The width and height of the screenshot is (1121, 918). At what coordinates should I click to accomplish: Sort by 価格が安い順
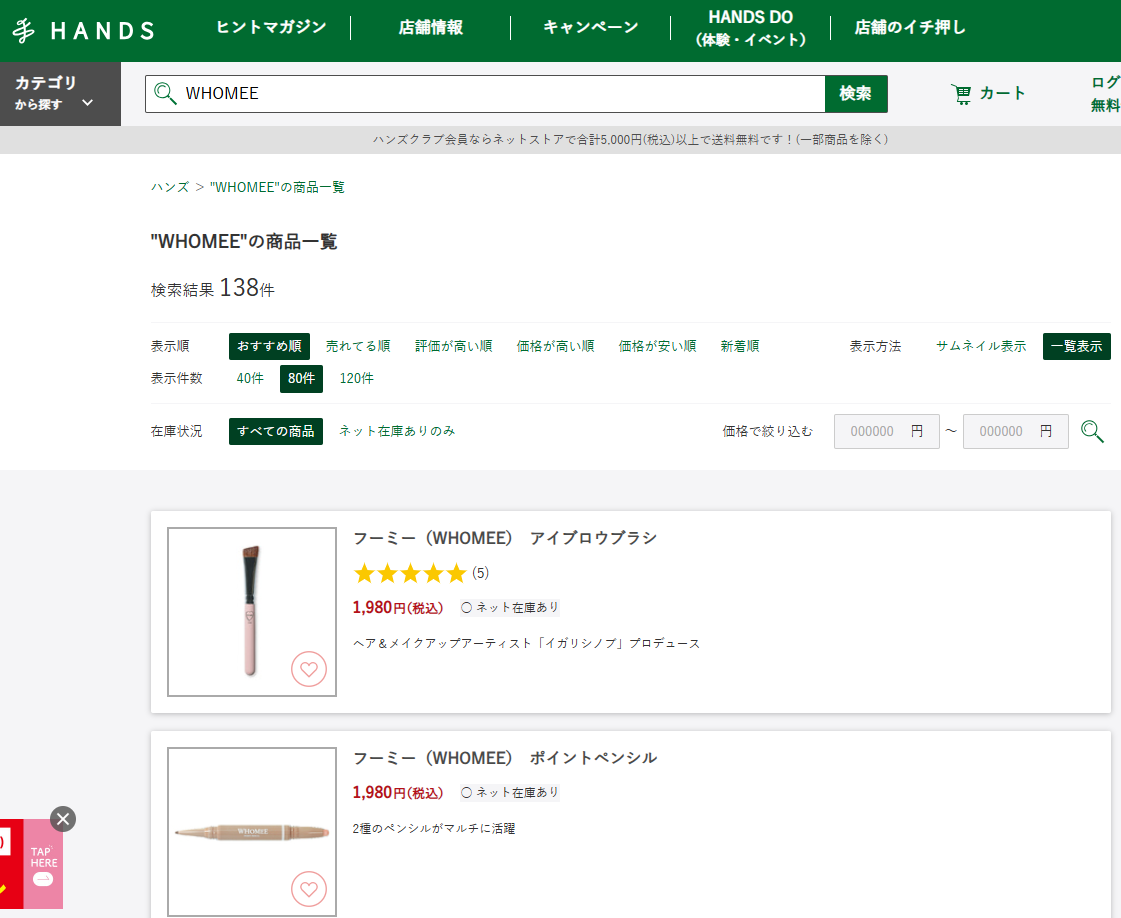(x=657, y=346)
